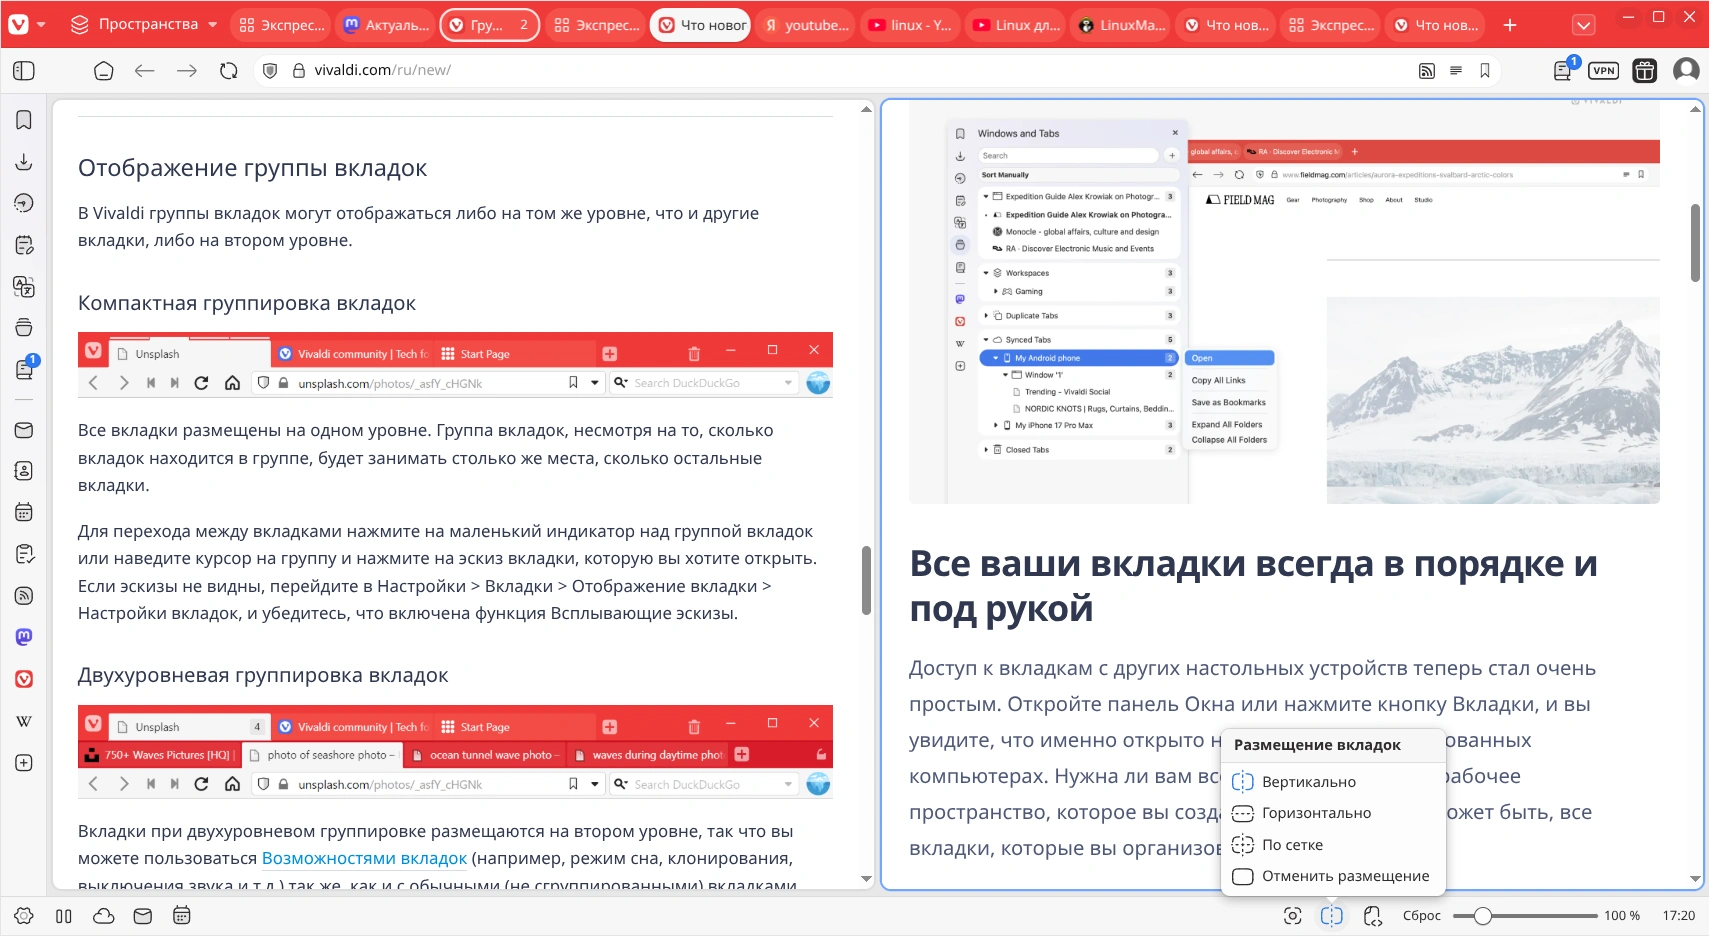Screen dimensions: 1709x936
Task: Open the Translate panel in sidebar
Action: tap(22, 286)
